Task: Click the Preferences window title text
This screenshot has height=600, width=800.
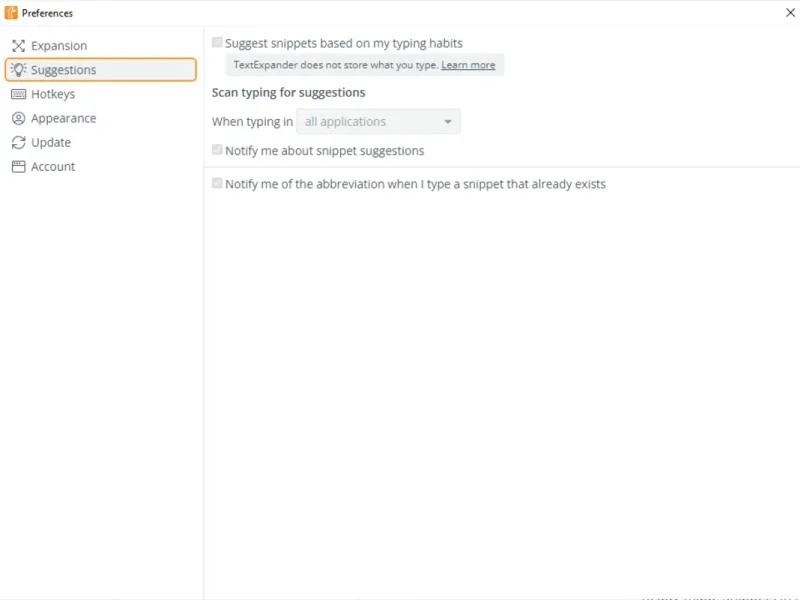Action: [x=47, y=13]
